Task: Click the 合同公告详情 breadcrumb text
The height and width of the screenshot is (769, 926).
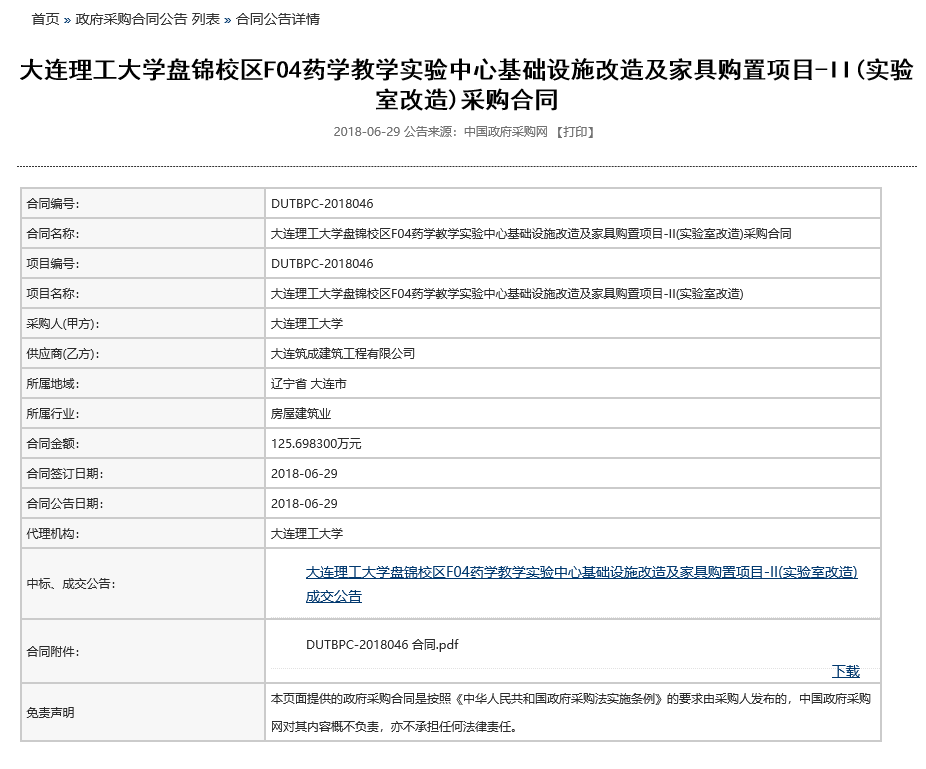Action: (278, 19)
